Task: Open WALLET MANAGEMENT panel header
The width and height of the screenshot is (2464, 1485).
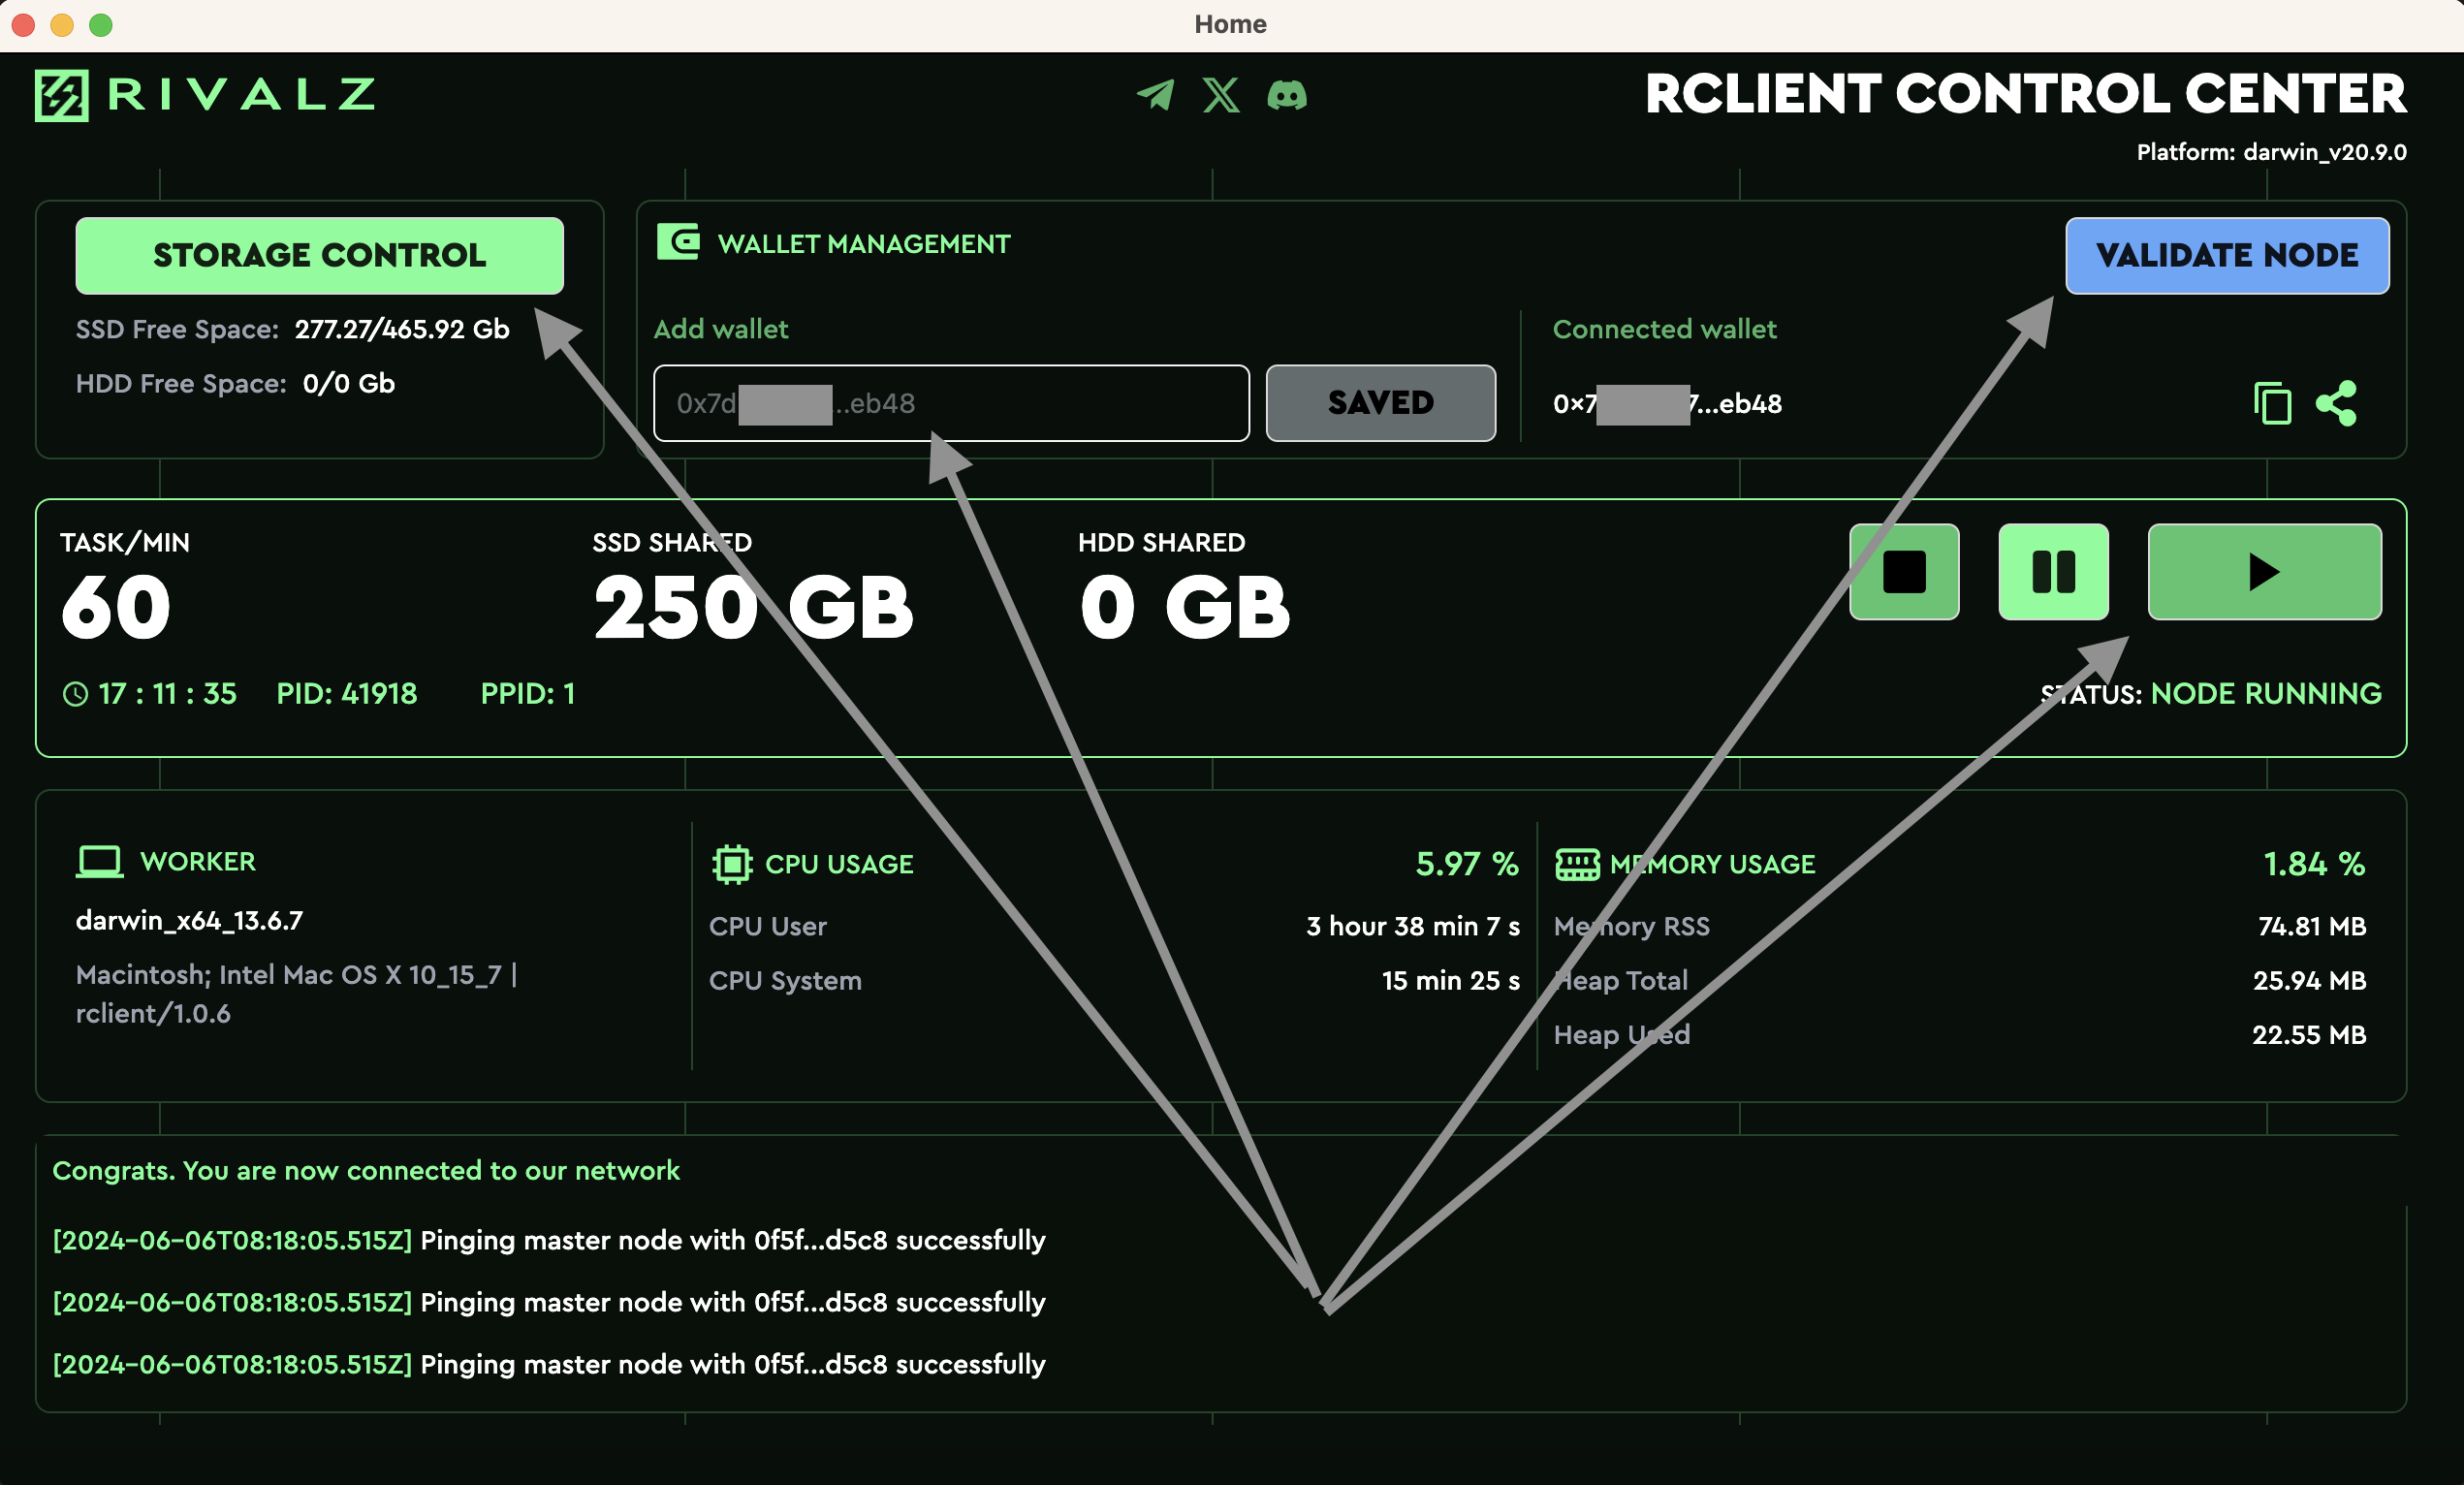Action: [x=865, y=244]
